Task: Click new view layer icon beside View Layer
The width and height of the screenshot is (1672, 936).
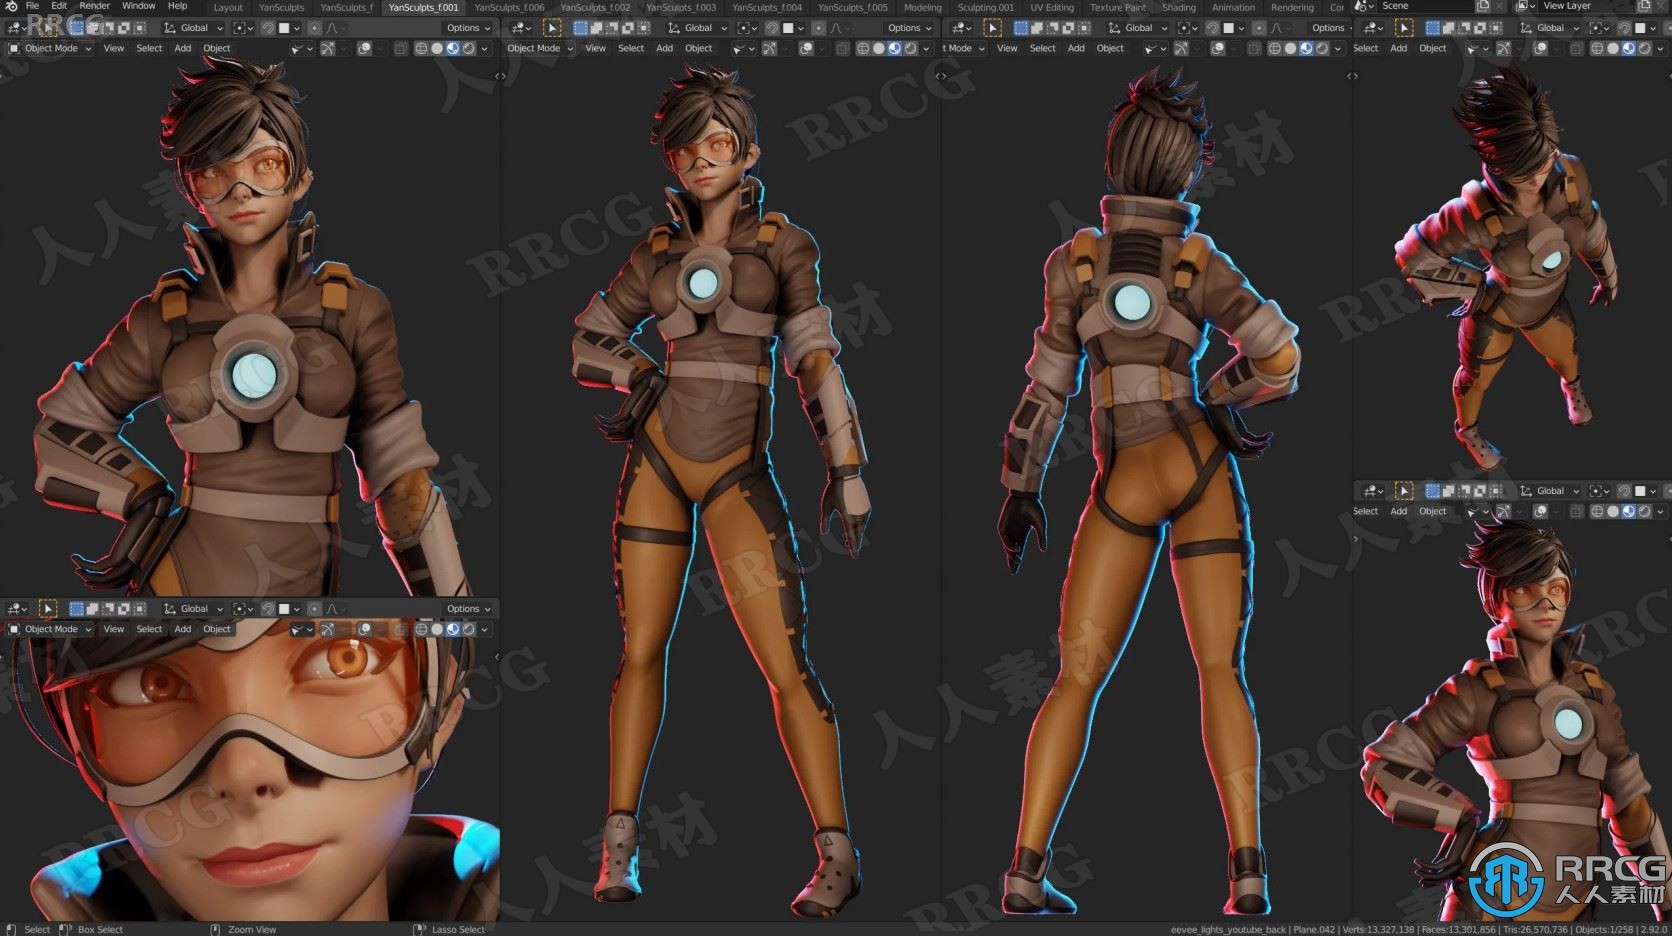Action: tap(1645, 6)
